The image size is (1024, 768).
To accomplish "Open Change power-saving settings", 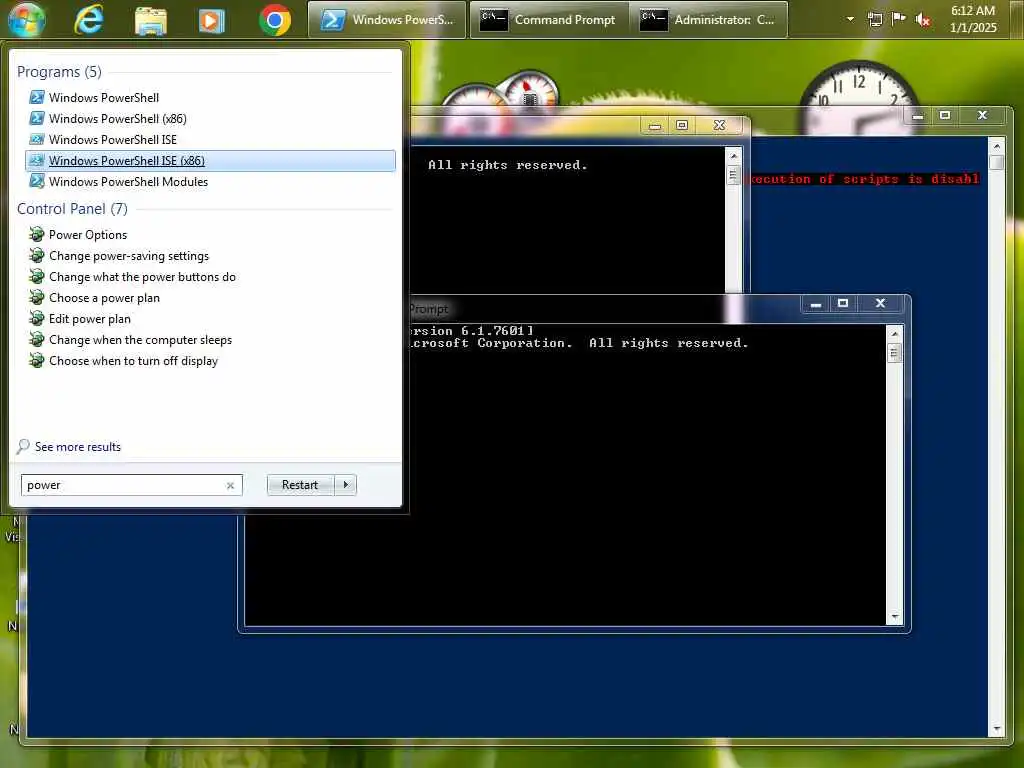I will click(x=210, y=255).
